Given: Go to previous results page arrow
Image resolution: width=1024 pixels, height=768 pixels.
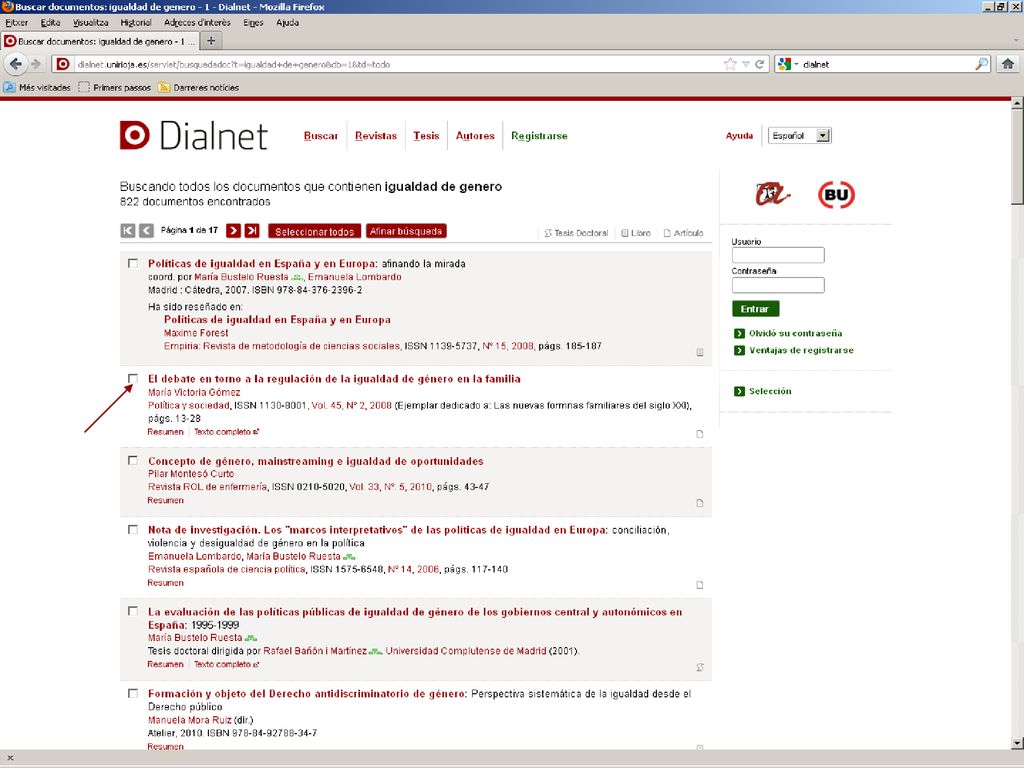Looking at the screenshot, I should (x=146, y=231).
